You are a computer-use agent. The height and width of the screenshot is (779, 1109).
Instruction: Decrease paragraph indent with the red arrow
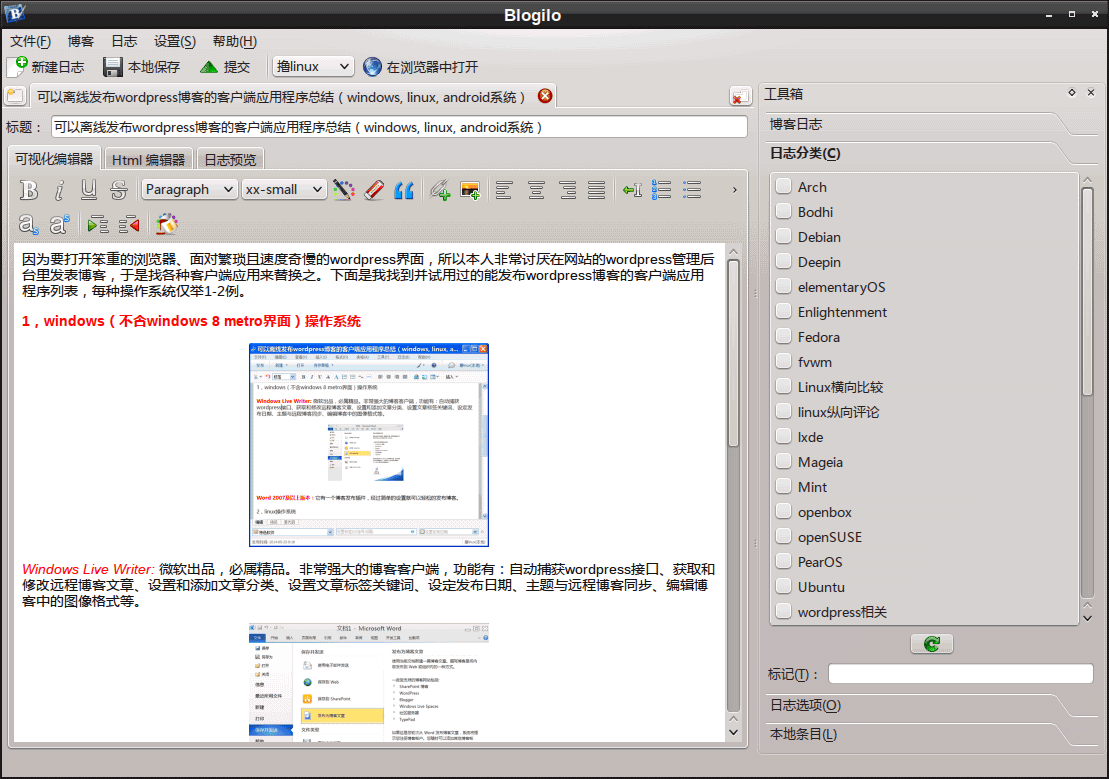pyautogui.click(x=129, y=225)
